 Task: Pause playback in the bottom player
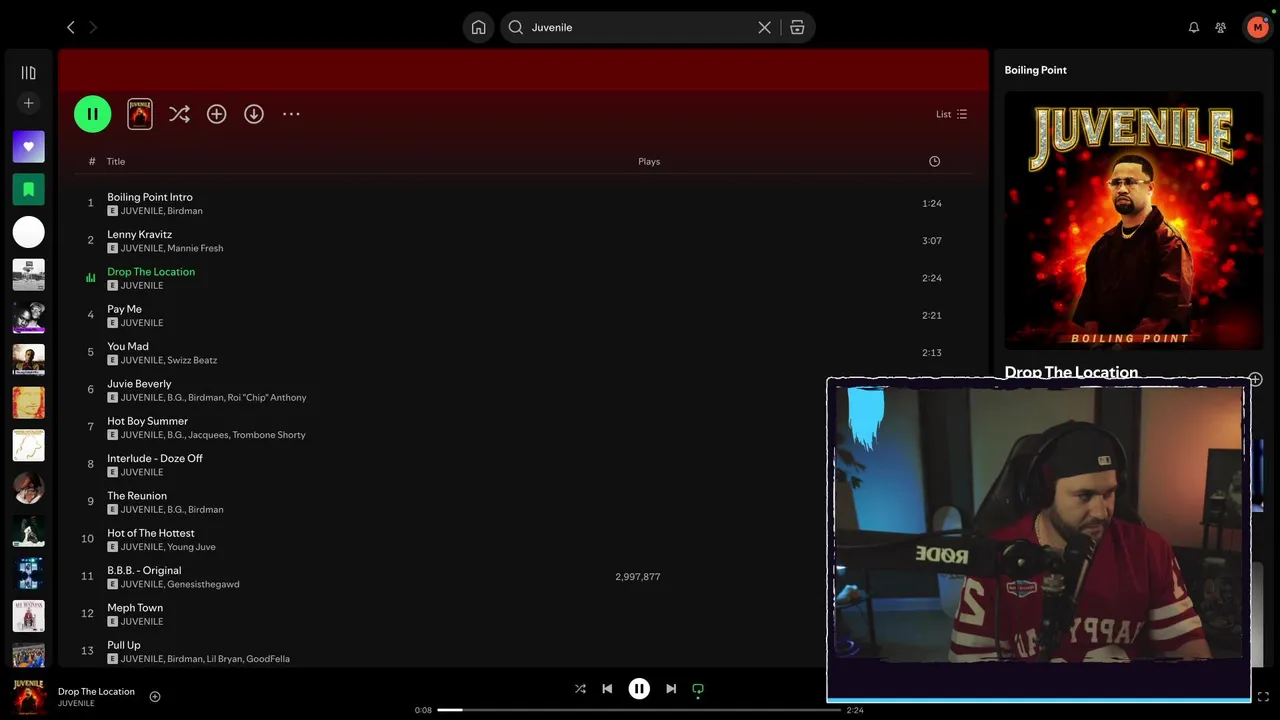coord(639,688)
